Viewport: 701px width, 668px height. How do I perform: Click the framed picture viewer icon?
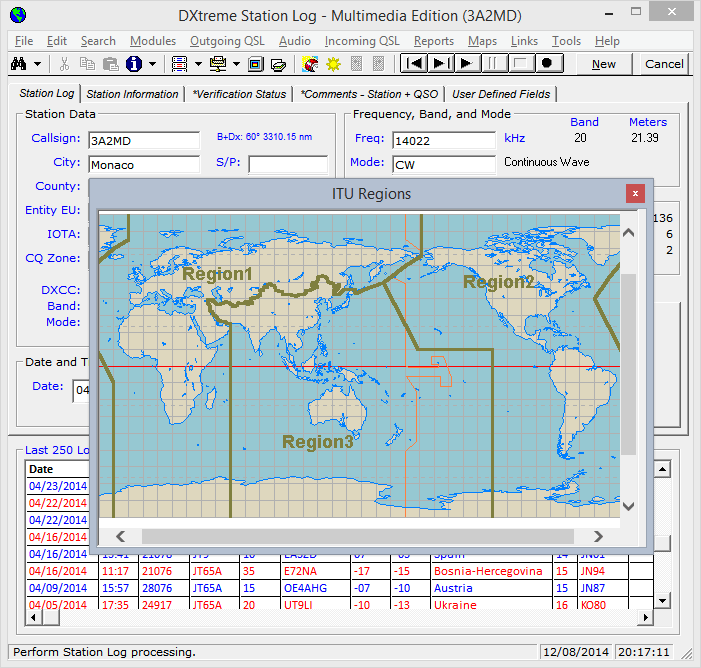point(255,64)
